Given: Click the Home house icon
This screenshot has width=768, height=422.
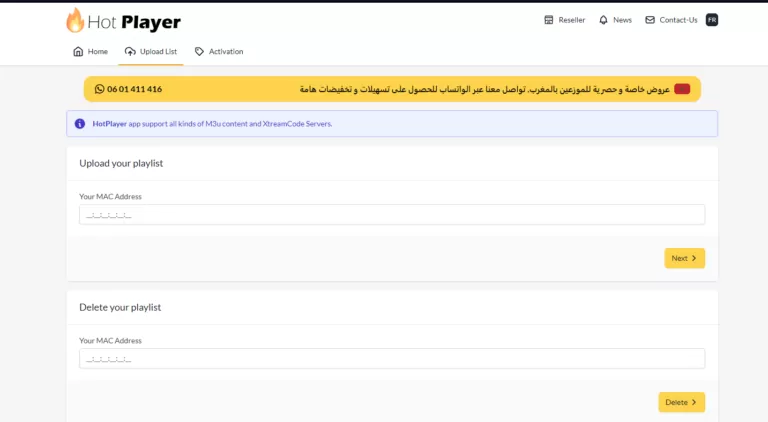Looking at the screenshot, I should [x=78, y=51].
